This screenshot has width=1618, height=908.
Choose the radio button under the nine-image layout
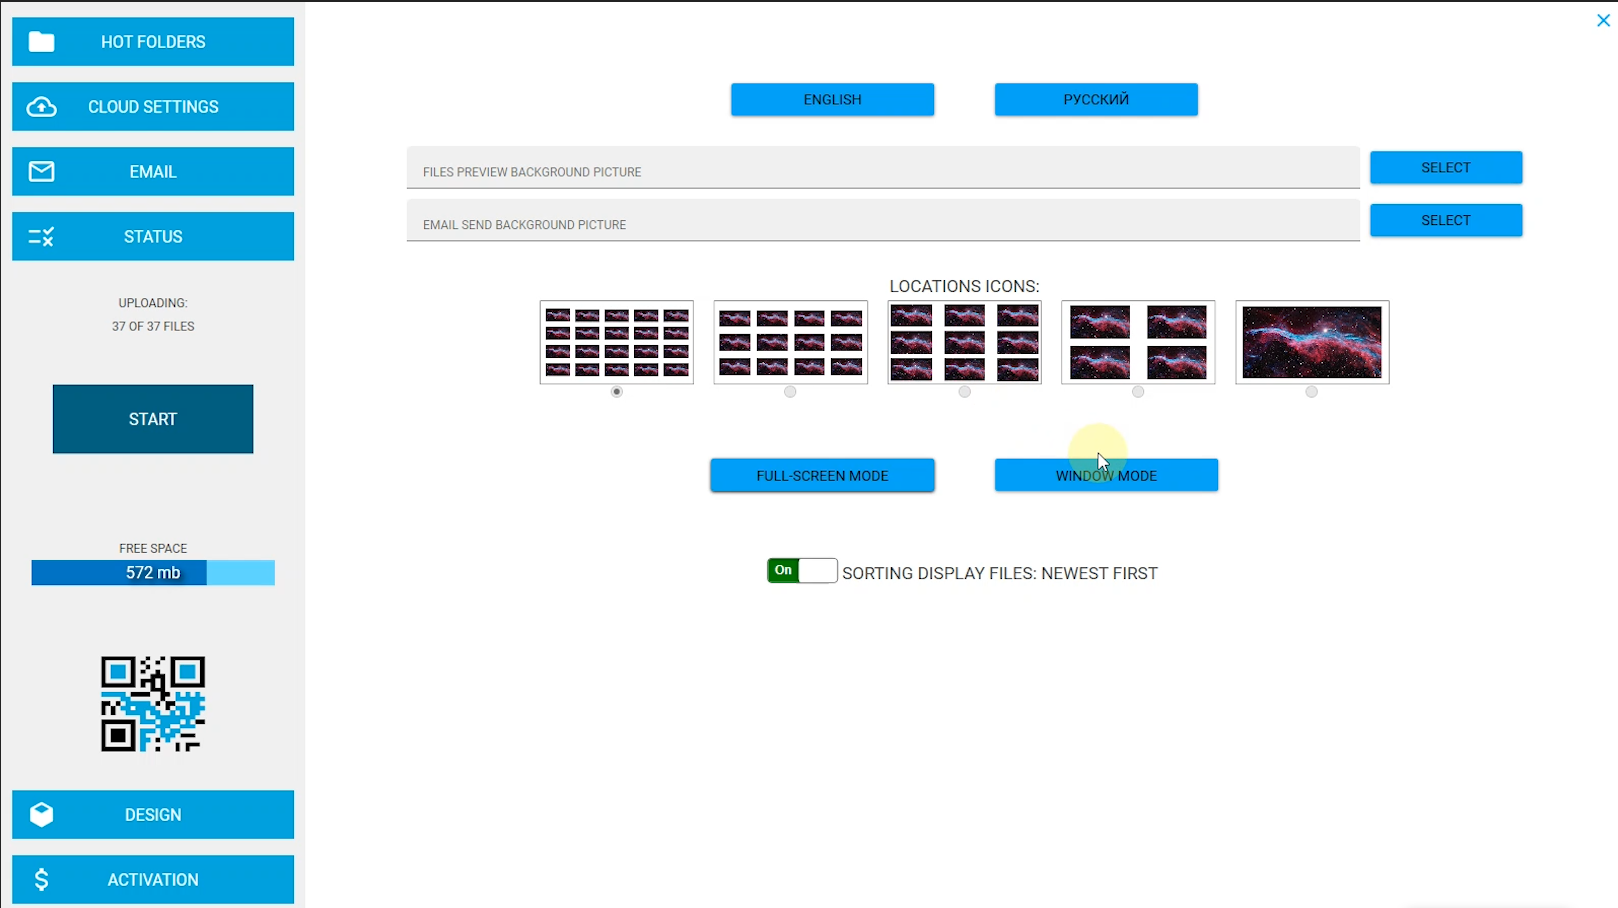click(964, 392)
